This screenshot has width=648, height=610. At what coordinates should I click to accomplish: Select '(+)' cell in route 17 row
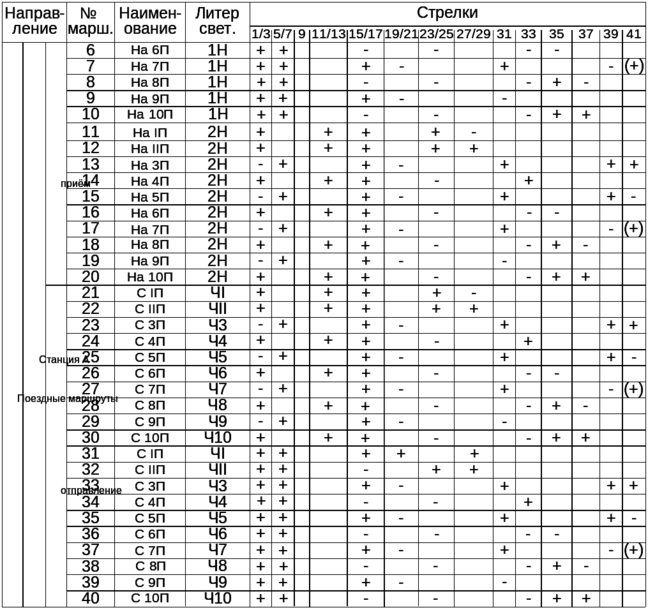[634, 229]
